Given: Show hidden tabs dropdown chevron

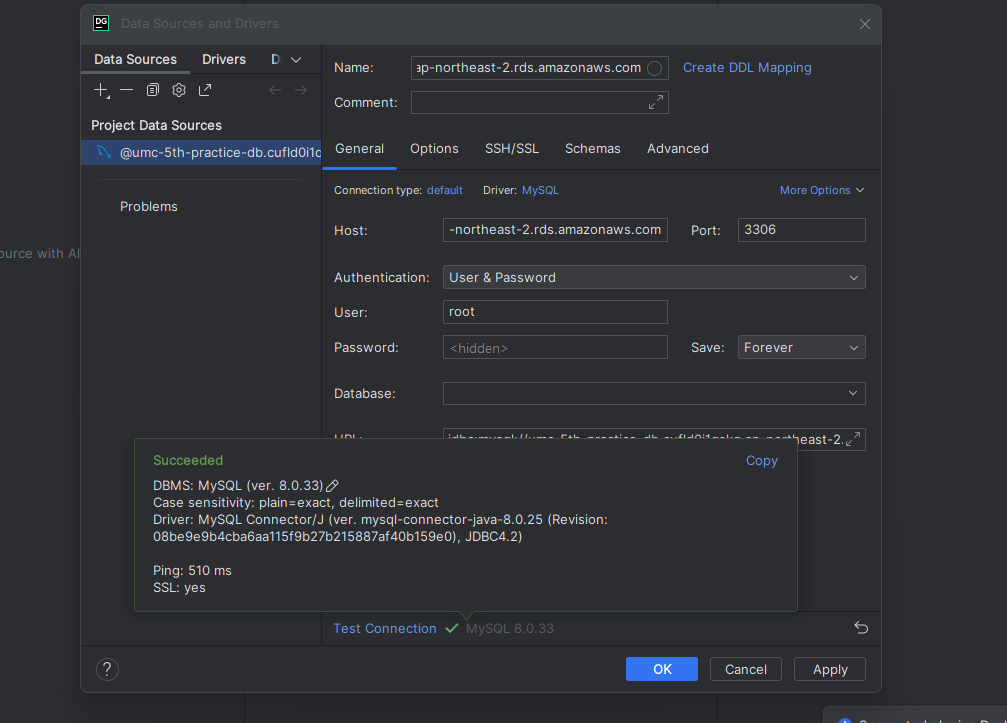Looking at the screenshot, I should (x=296, y=60).
